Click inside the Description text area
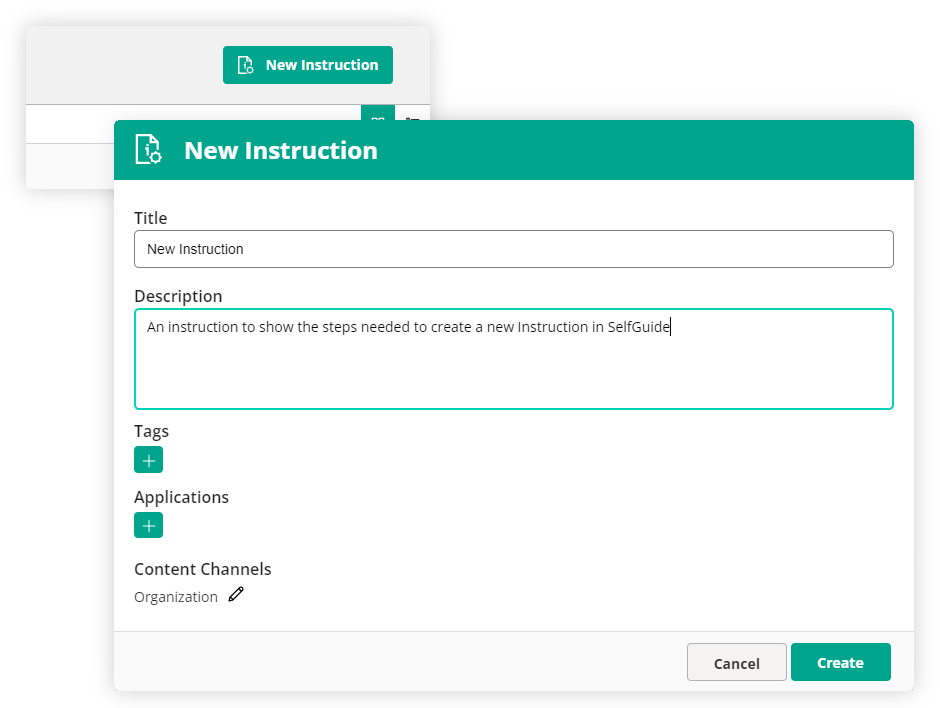This screenshot has width=940, height=708. tap(513, 358)
